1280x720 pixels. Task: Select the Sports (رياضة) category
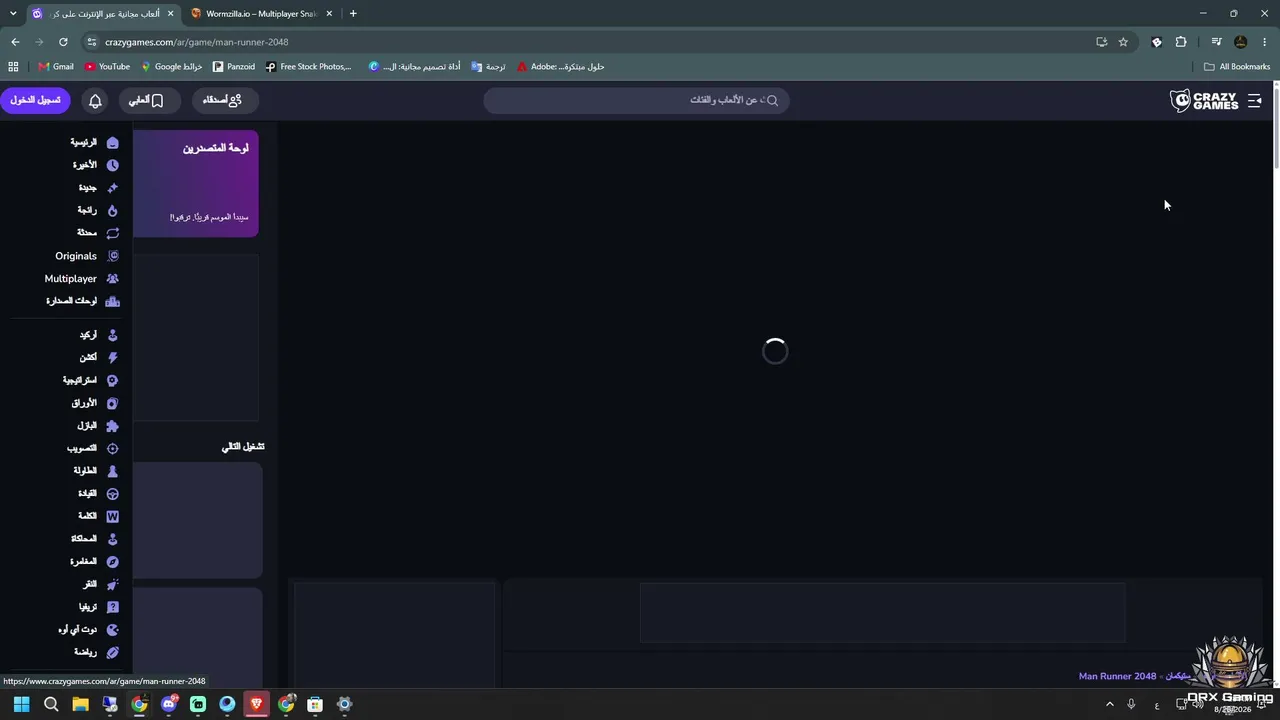point(97,652)
